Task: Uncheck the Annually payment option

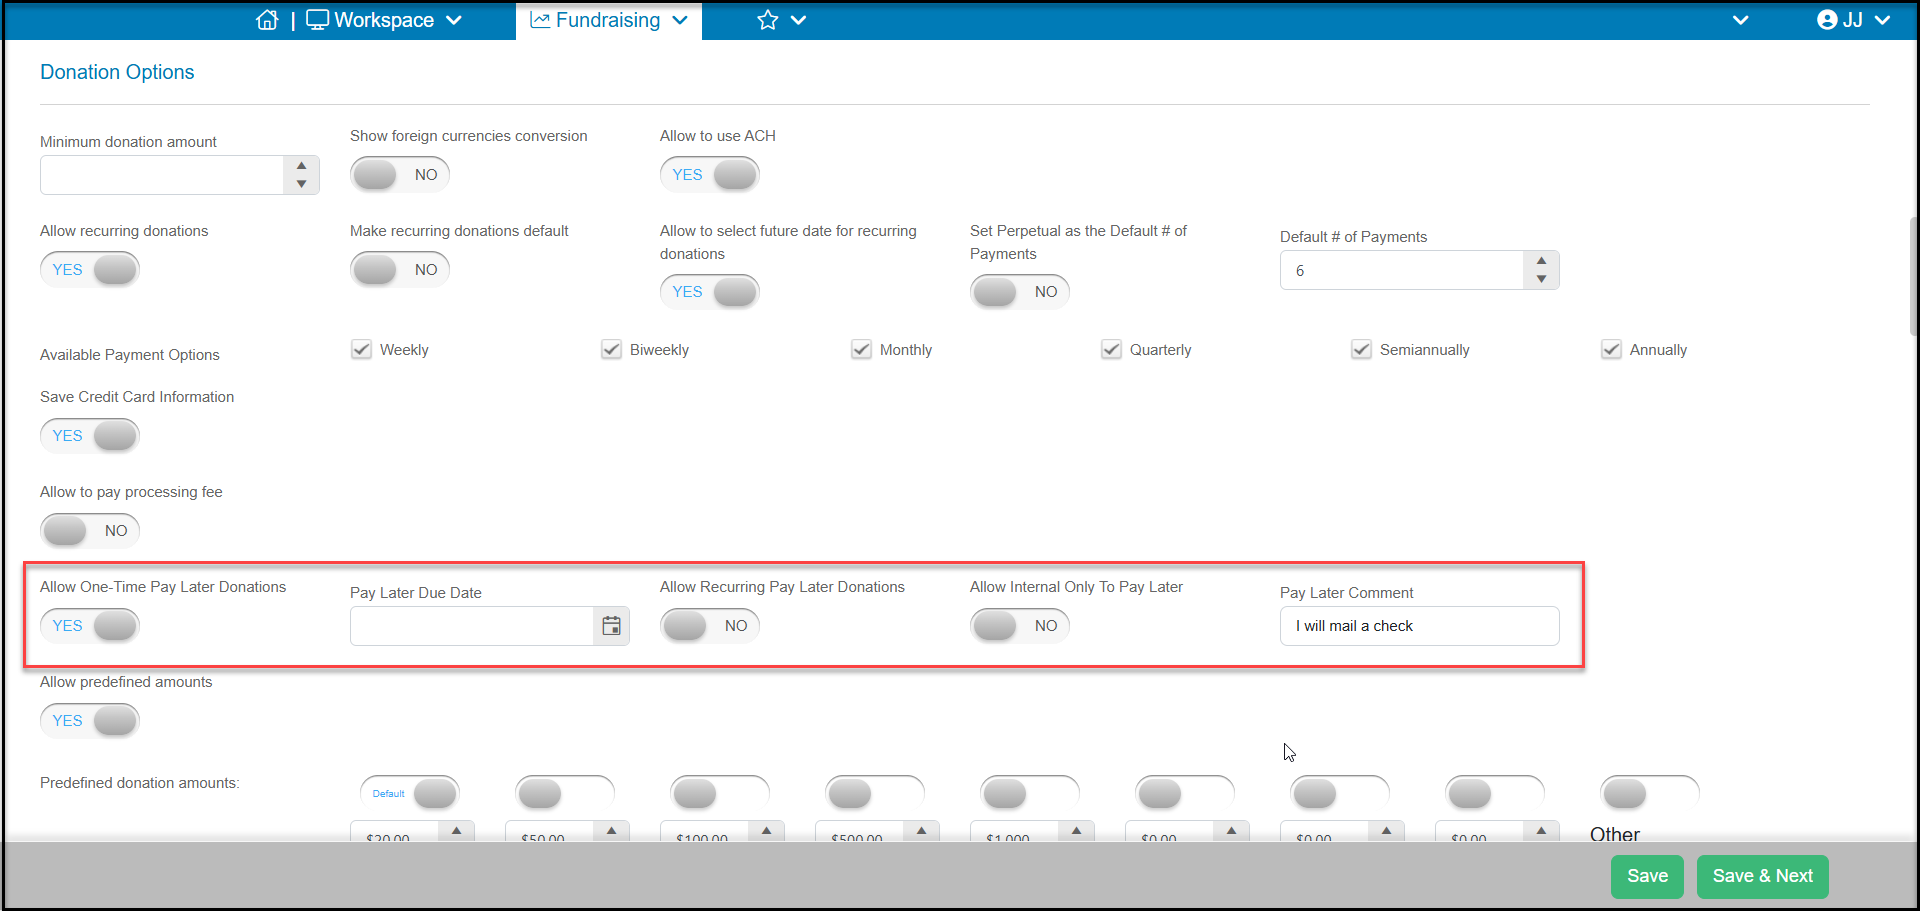Action: point(1611,349)
